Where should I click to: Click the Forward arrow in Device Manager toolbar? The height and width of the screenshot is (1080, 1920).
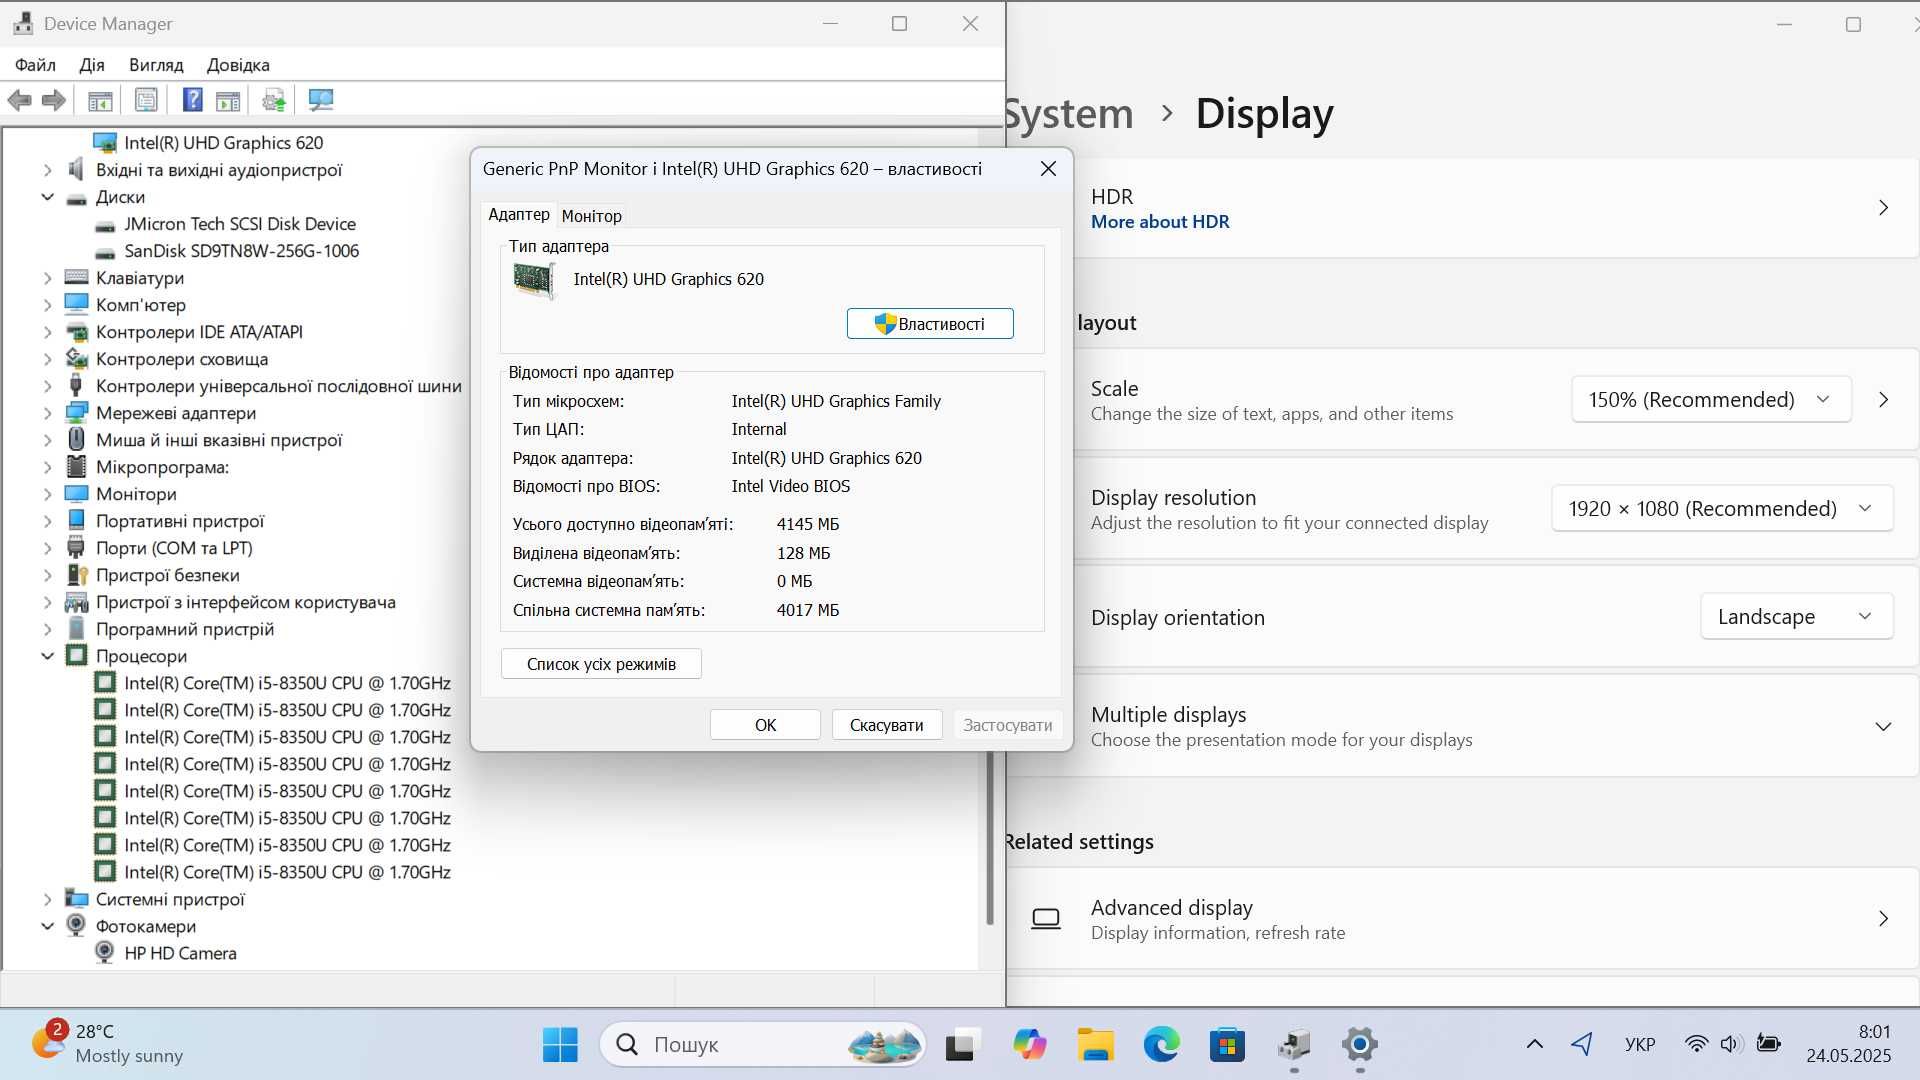coord(54,100)
